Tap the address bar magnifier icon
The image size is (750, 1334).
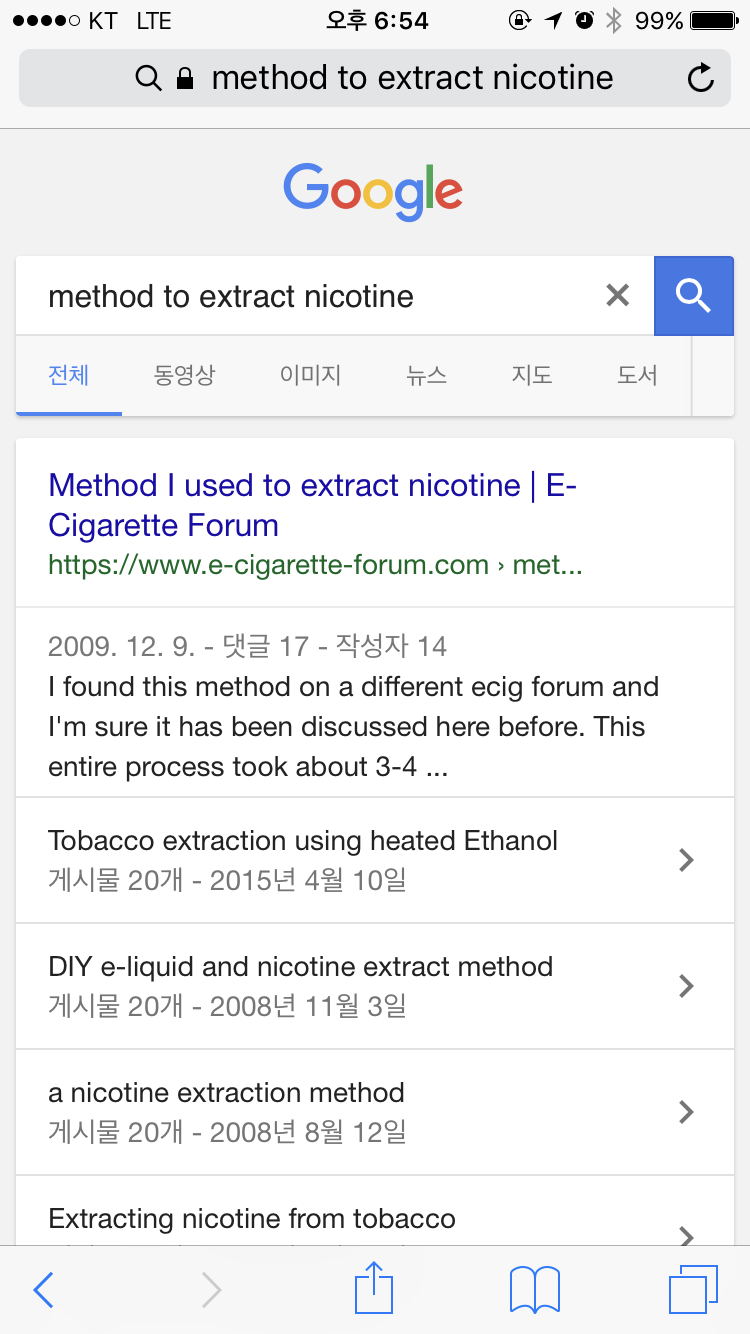pyautogui.click(x=148, y=78)
